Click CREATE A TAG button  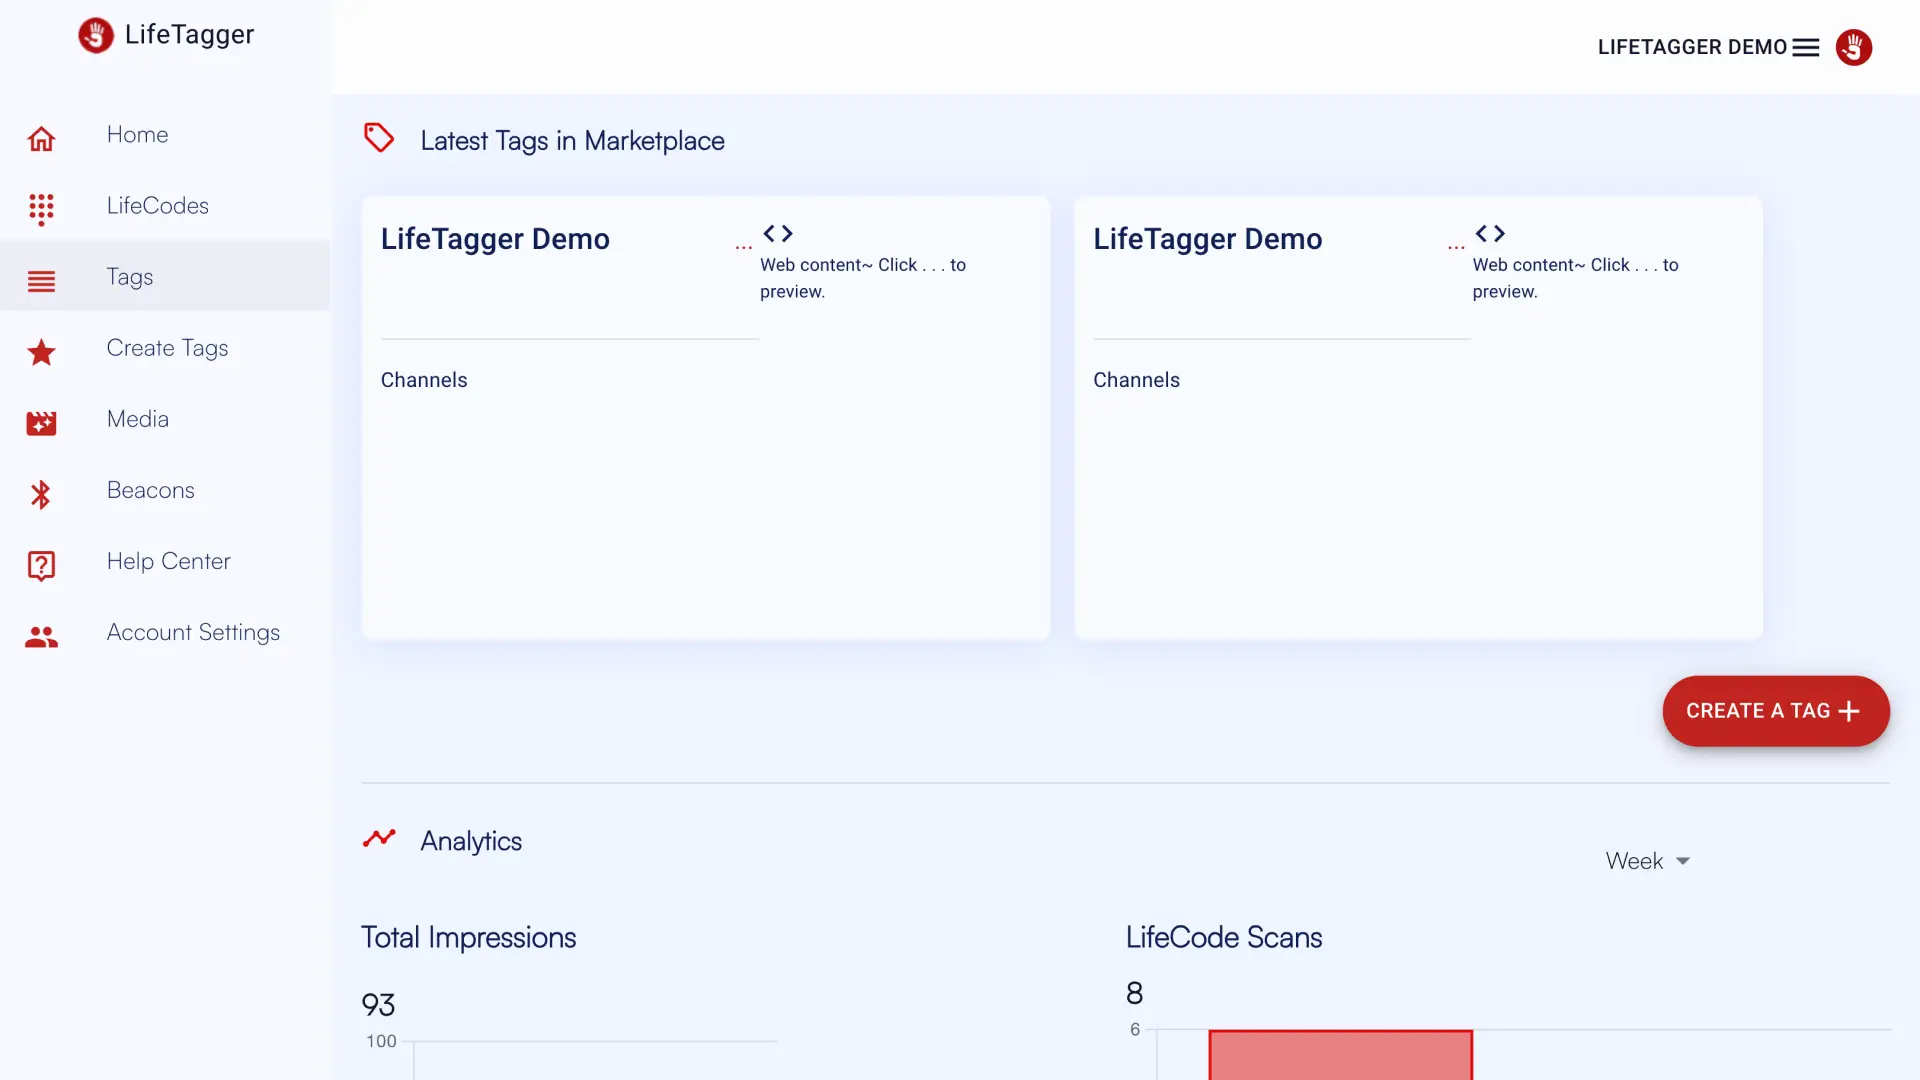(x=1774, y=709)
